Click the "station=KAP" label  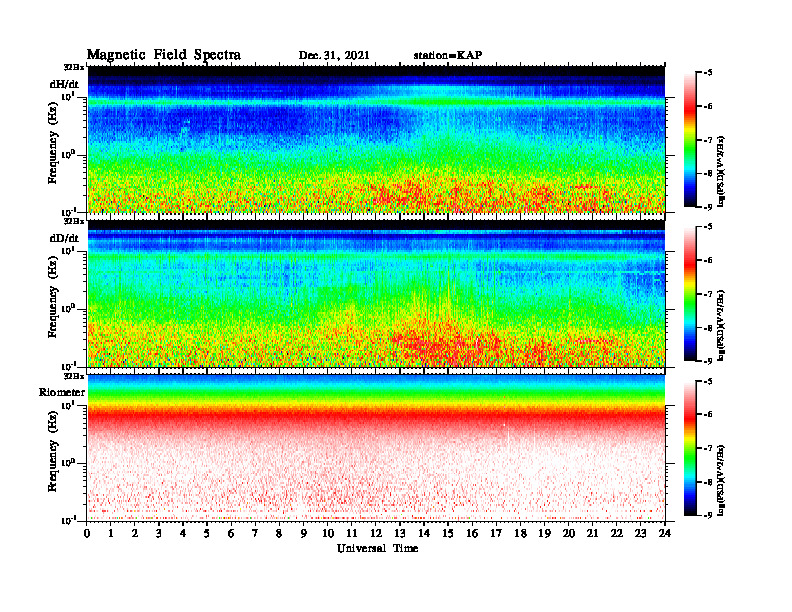tap(448, 55)
